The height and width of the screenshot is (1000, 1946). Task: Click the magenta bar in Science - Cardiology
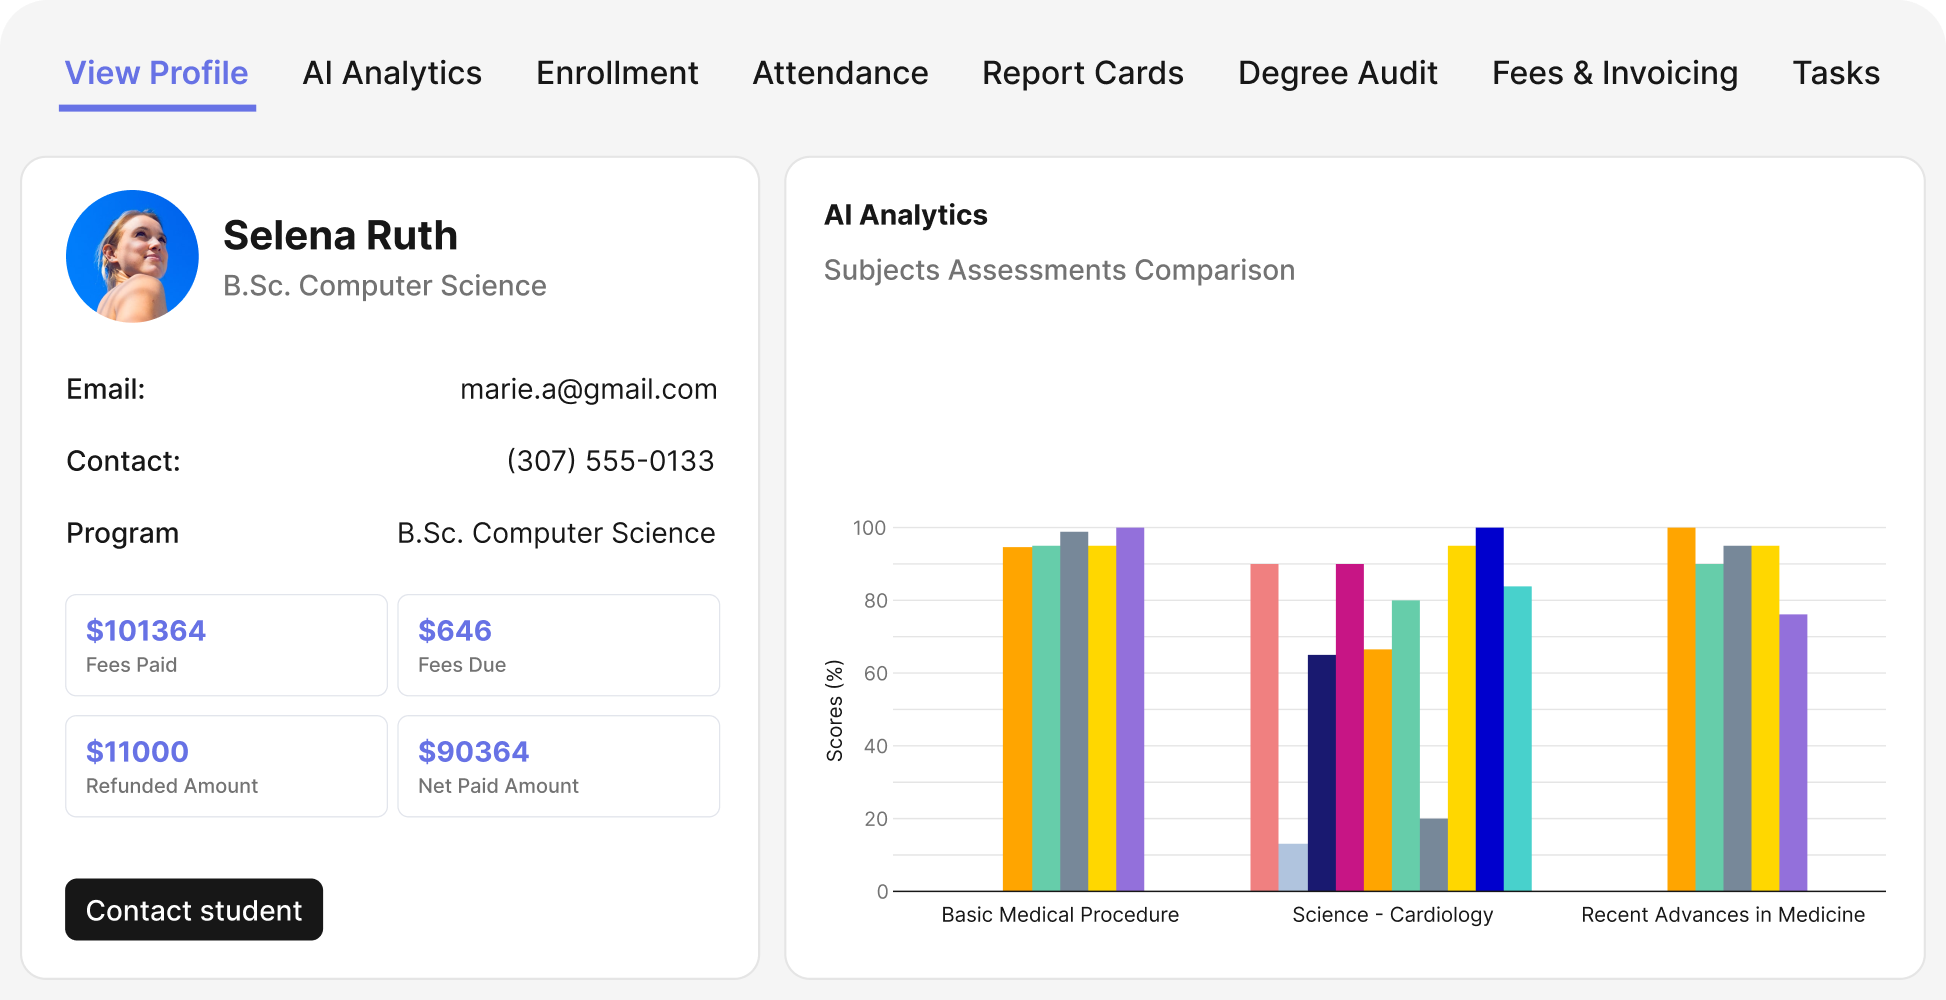click(1350, 727)
